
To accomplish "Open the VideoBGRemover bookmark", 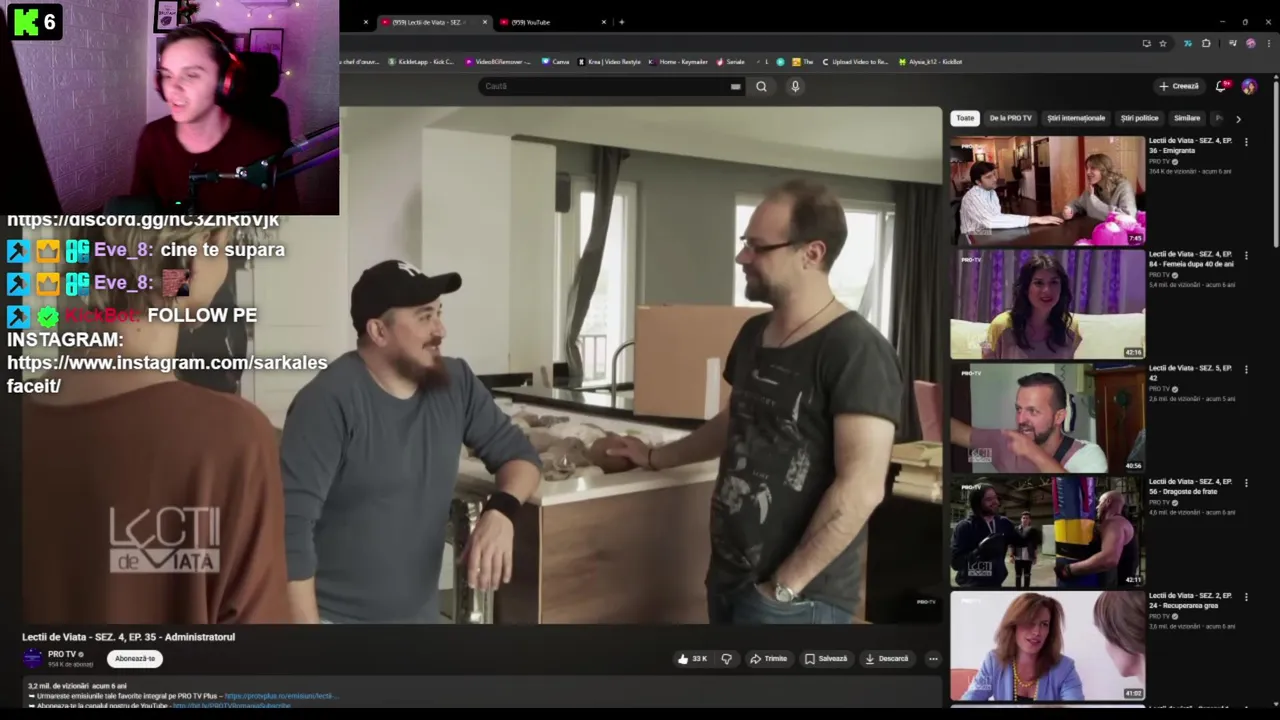I will pos(499,62).
